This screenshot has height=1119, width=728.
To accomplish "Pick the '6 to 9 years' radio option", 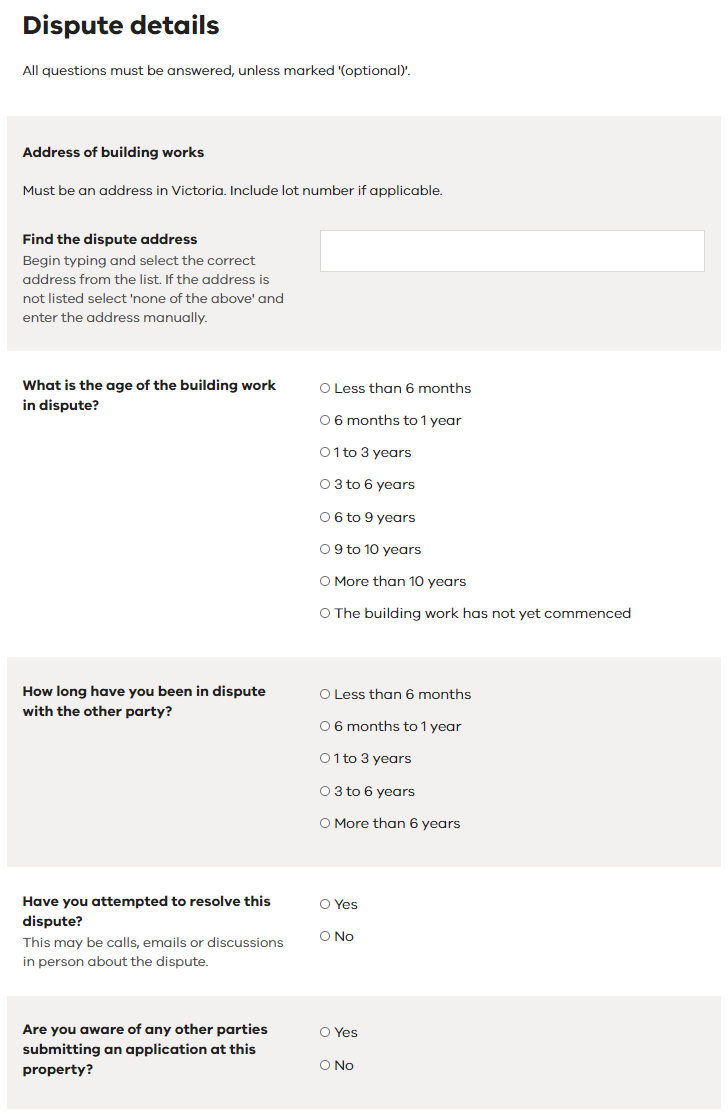I will 325,517.
